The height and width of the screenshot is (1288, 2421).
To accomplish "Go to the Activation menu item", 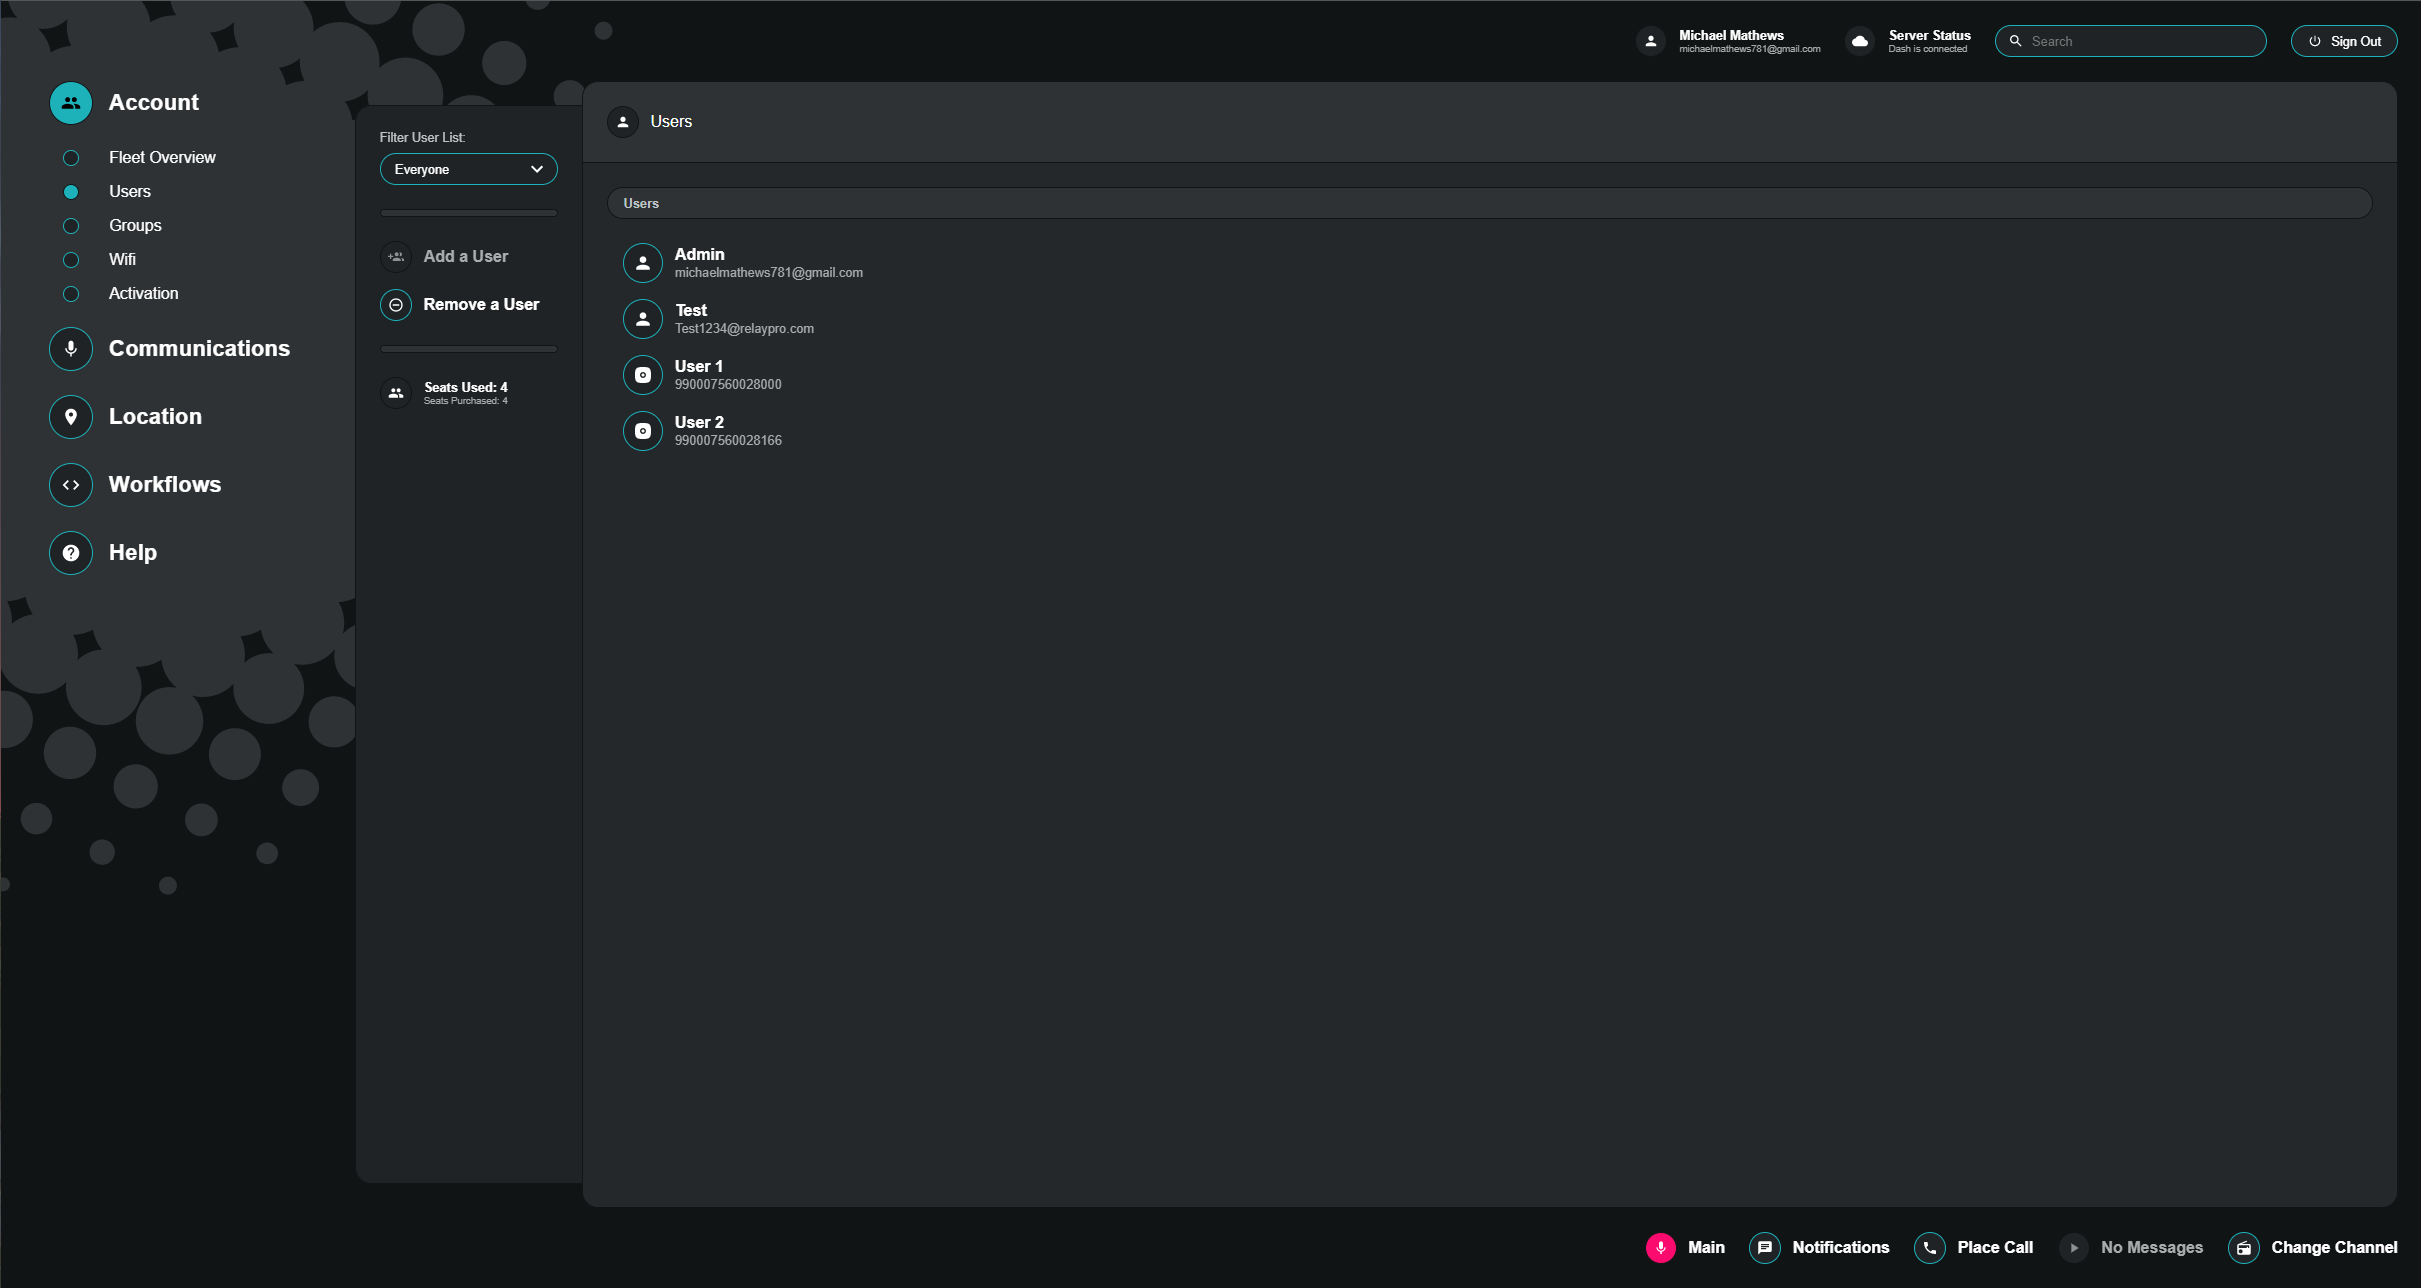I will 143,294.
